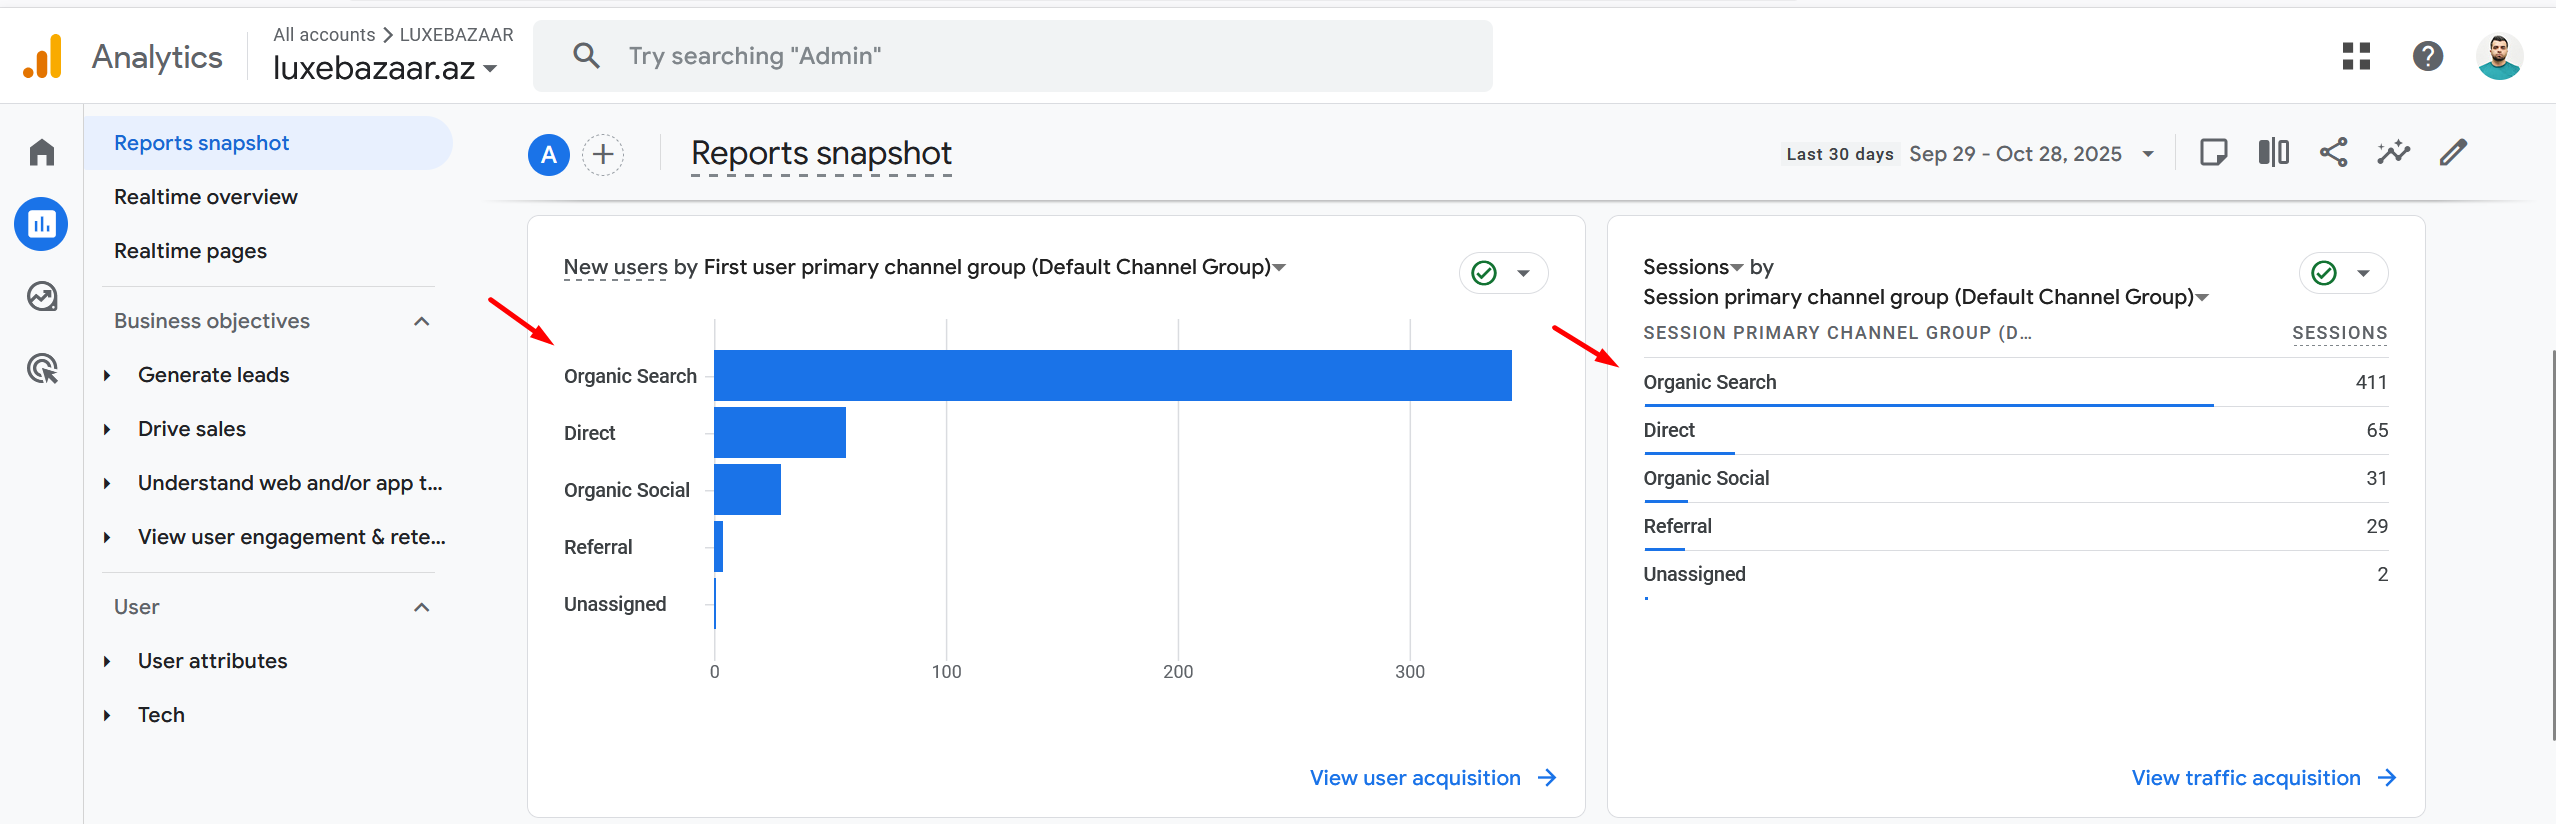The width and height of the screenshot is (2556, 824).
Task: Click the Organic Search bar in chart
Action: pyautogui.click(x=1112, y=376)
